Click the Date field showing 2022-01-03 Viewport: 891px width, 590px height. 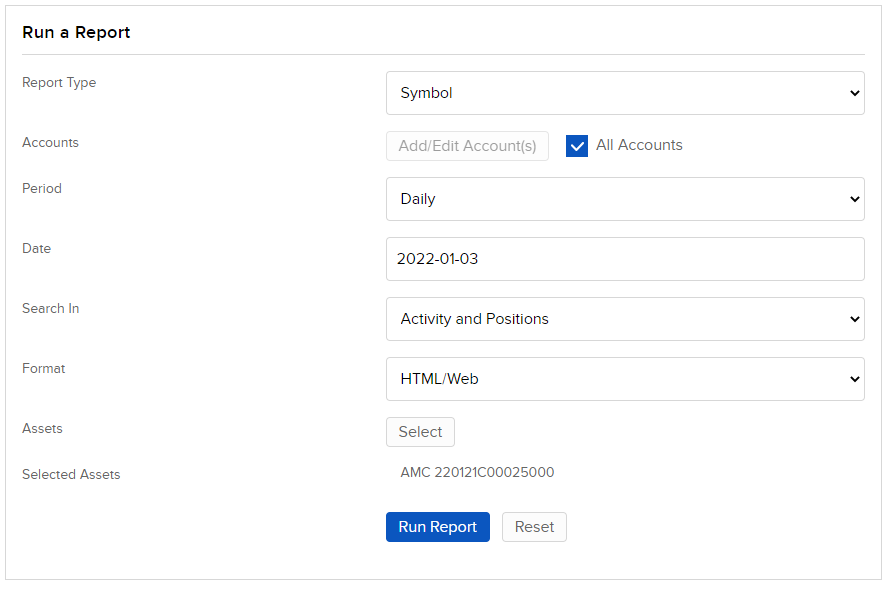[625, 258]
